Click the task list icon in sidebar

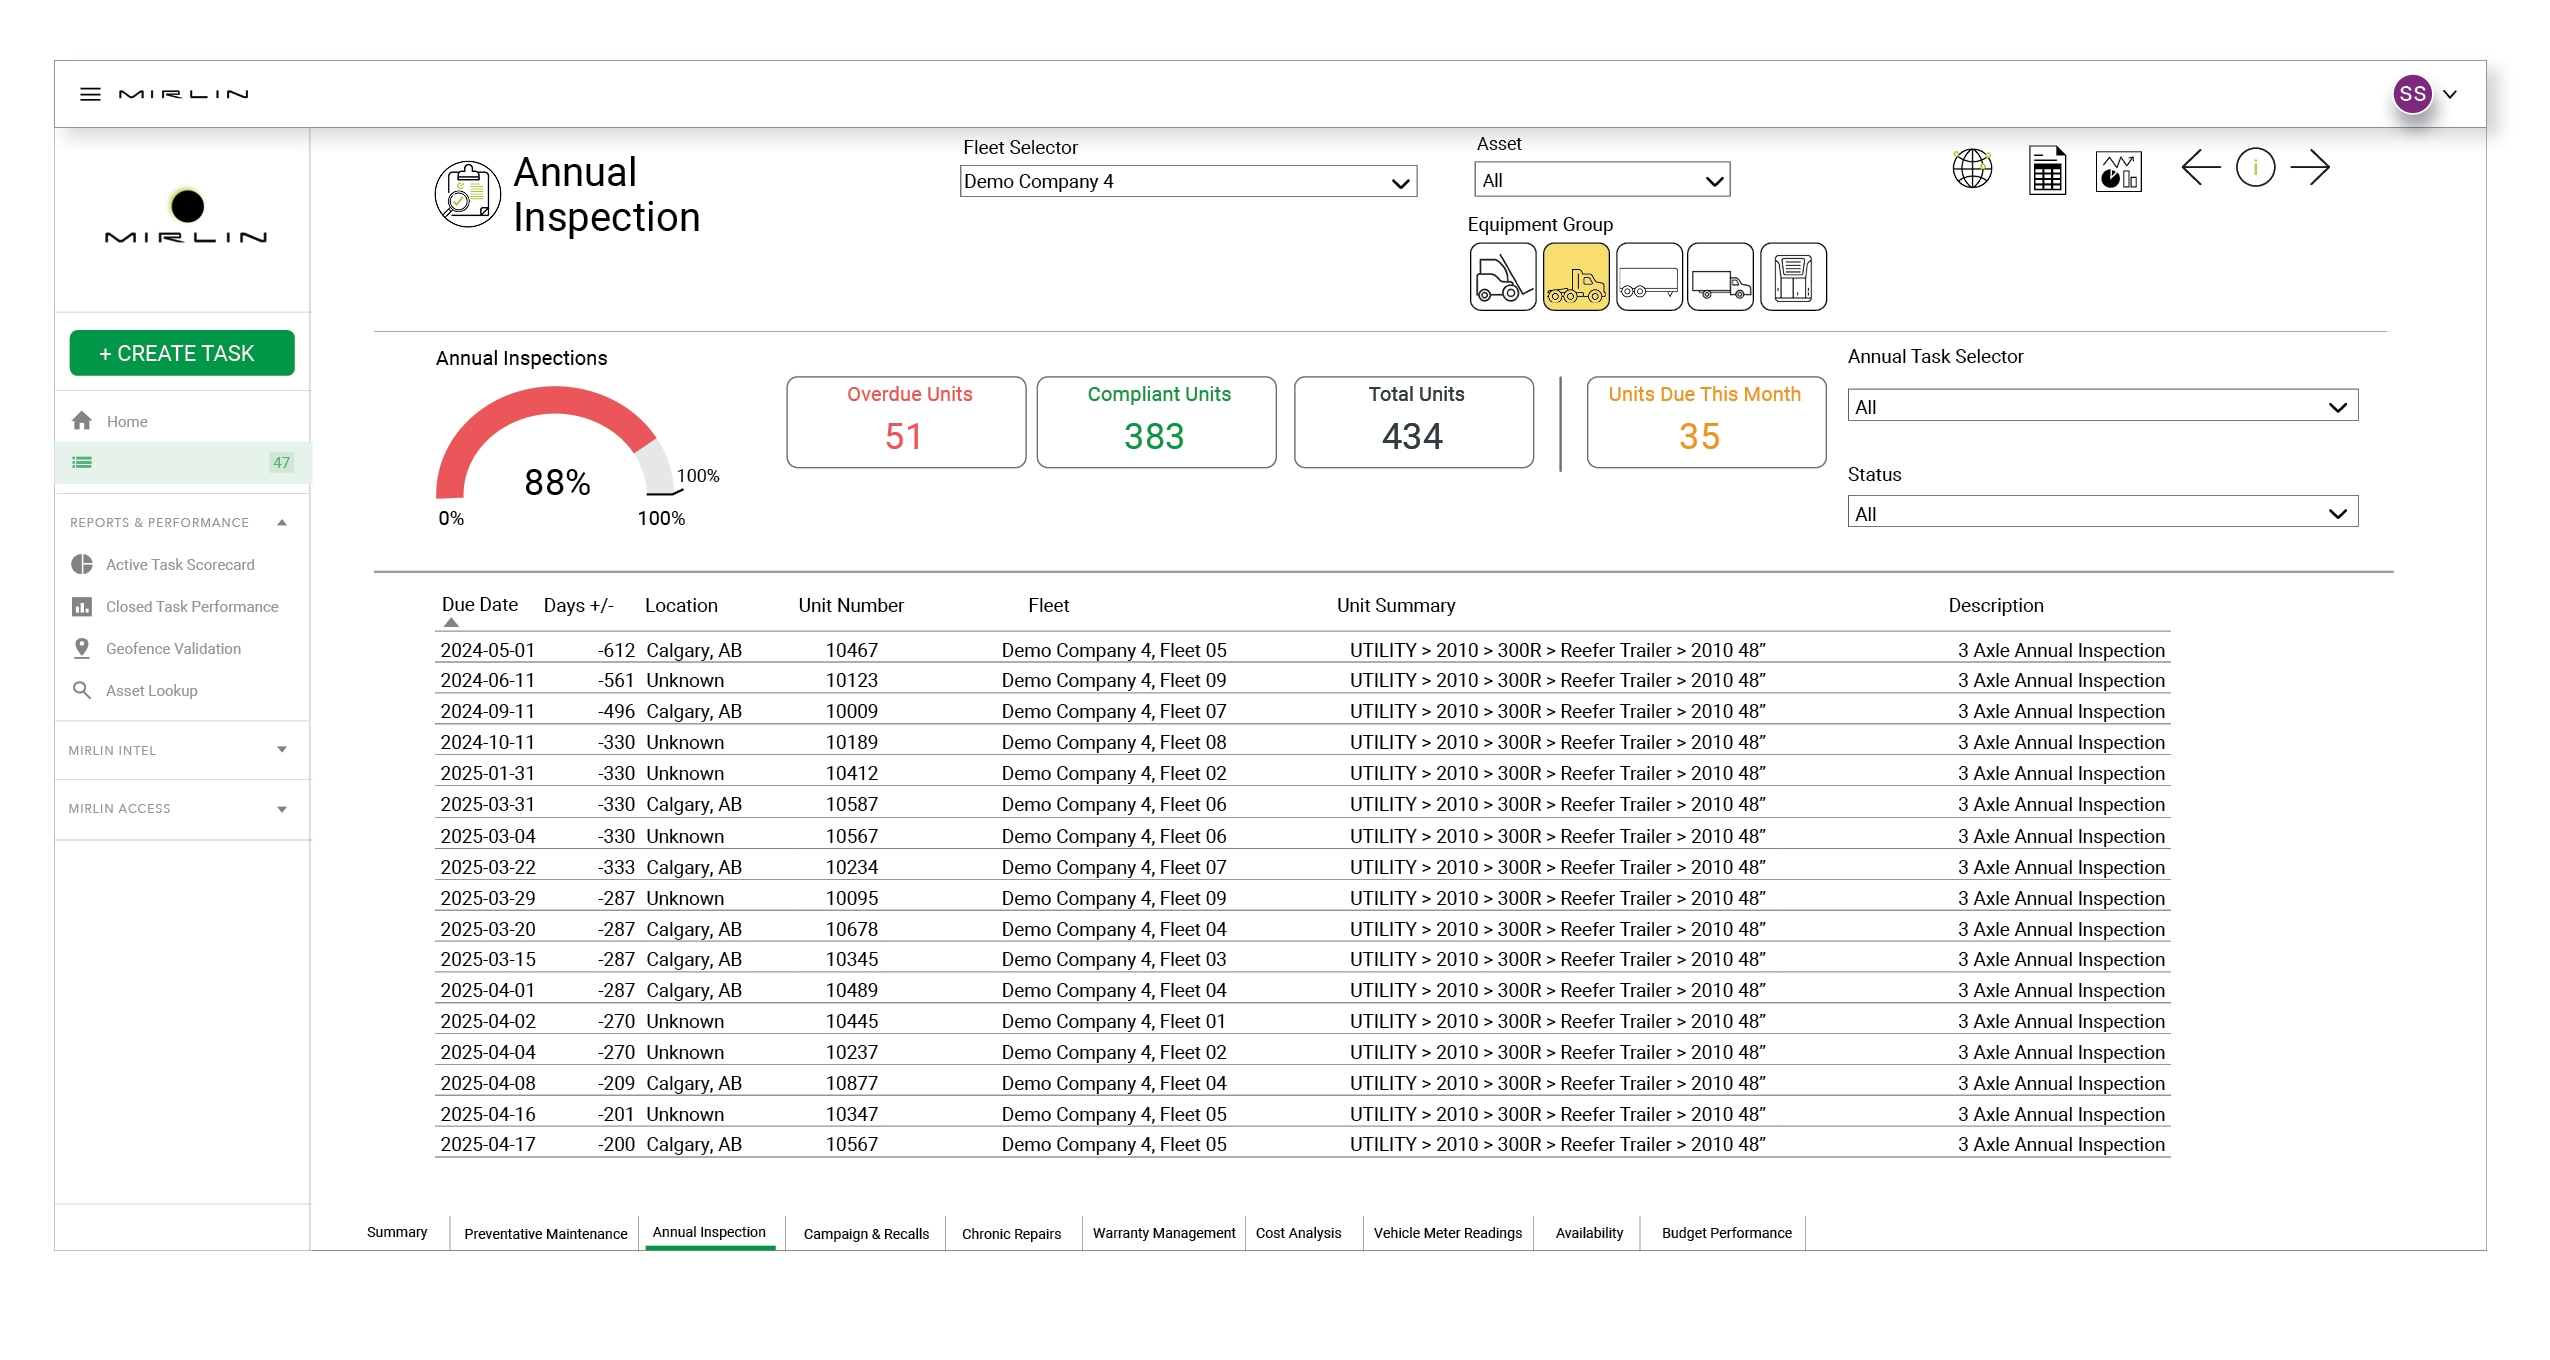(x=82, y=462)
